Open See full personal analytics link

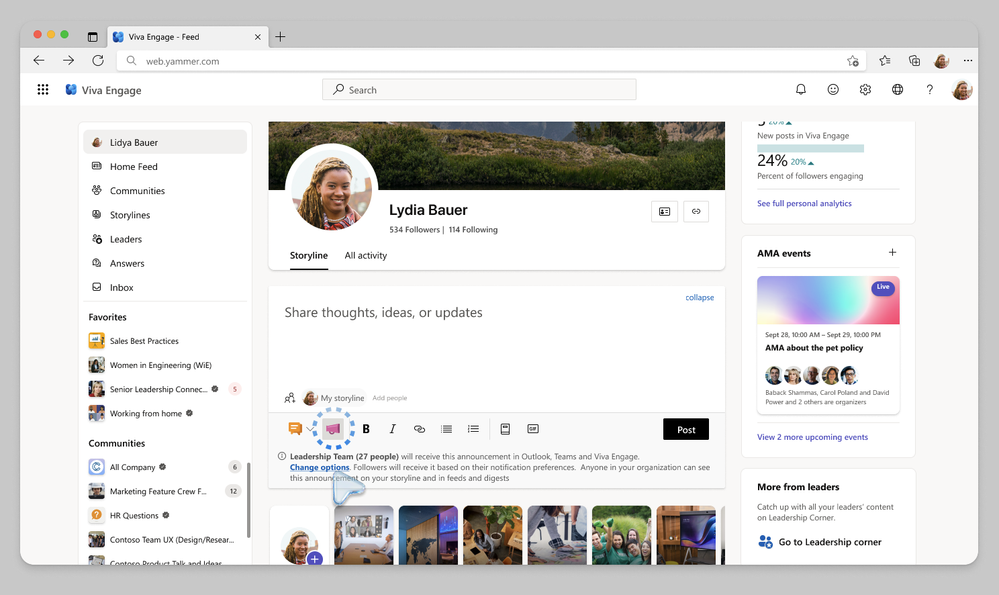click(x=804, y=203)
